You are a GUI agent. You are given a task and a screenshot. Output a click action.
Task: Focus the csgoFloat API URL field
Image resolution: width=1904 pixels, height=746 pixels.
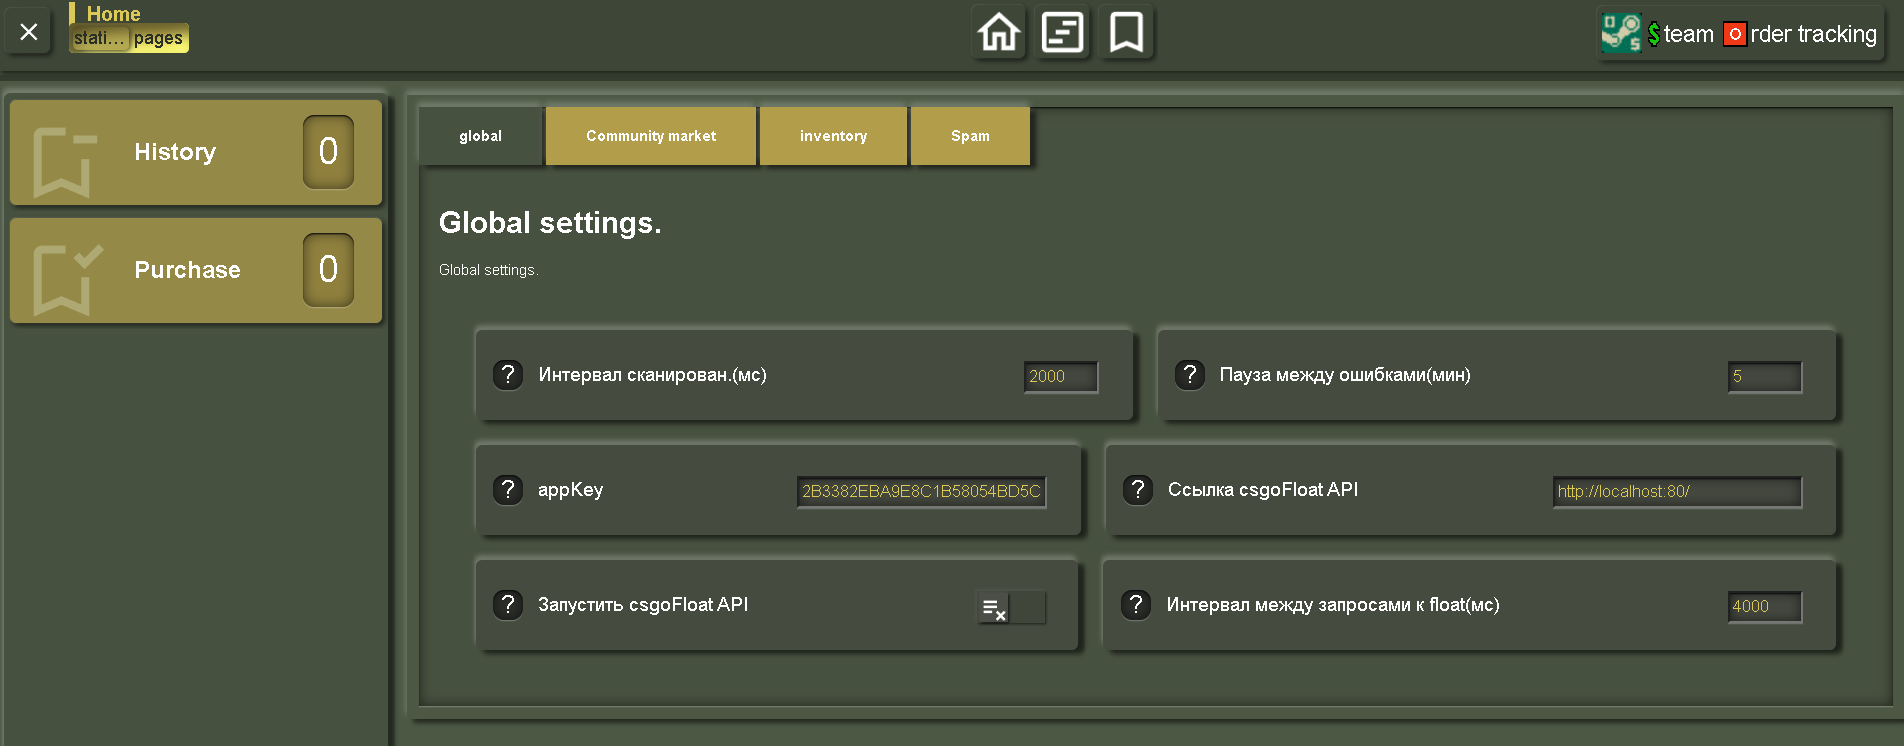(1677, 492)
